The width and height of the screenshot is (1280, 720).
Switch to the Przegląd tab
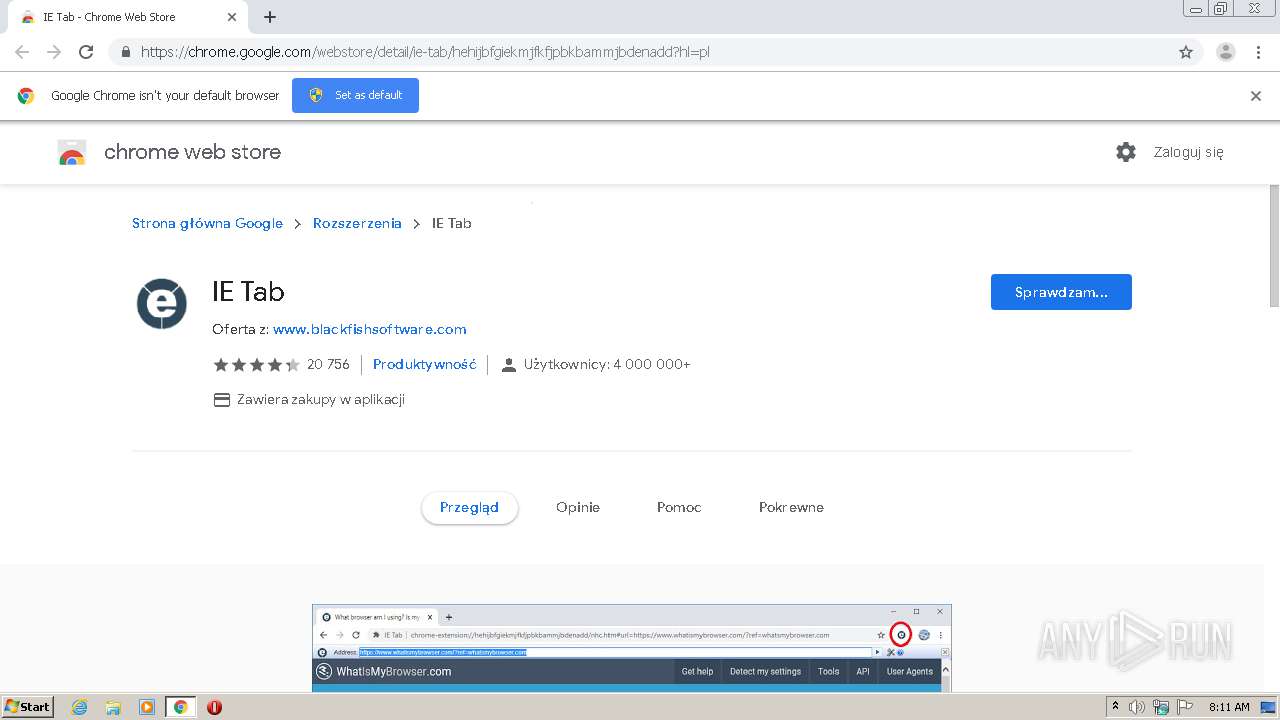469,507
